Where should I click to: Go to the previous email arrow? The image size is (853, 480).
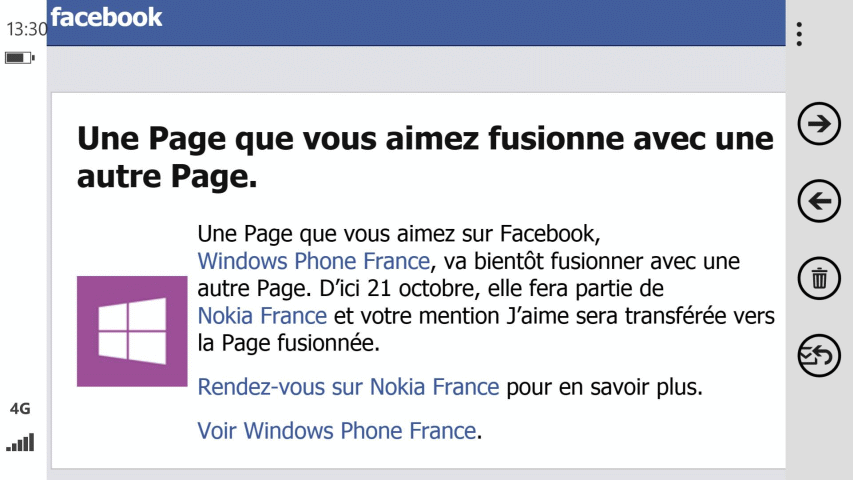click(819, 201)
